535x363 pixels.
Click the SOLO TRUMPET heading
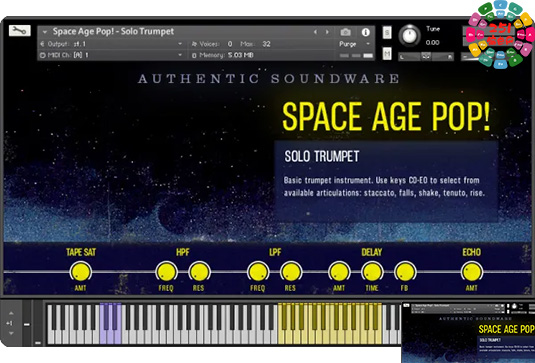click(x=322, y=156)
